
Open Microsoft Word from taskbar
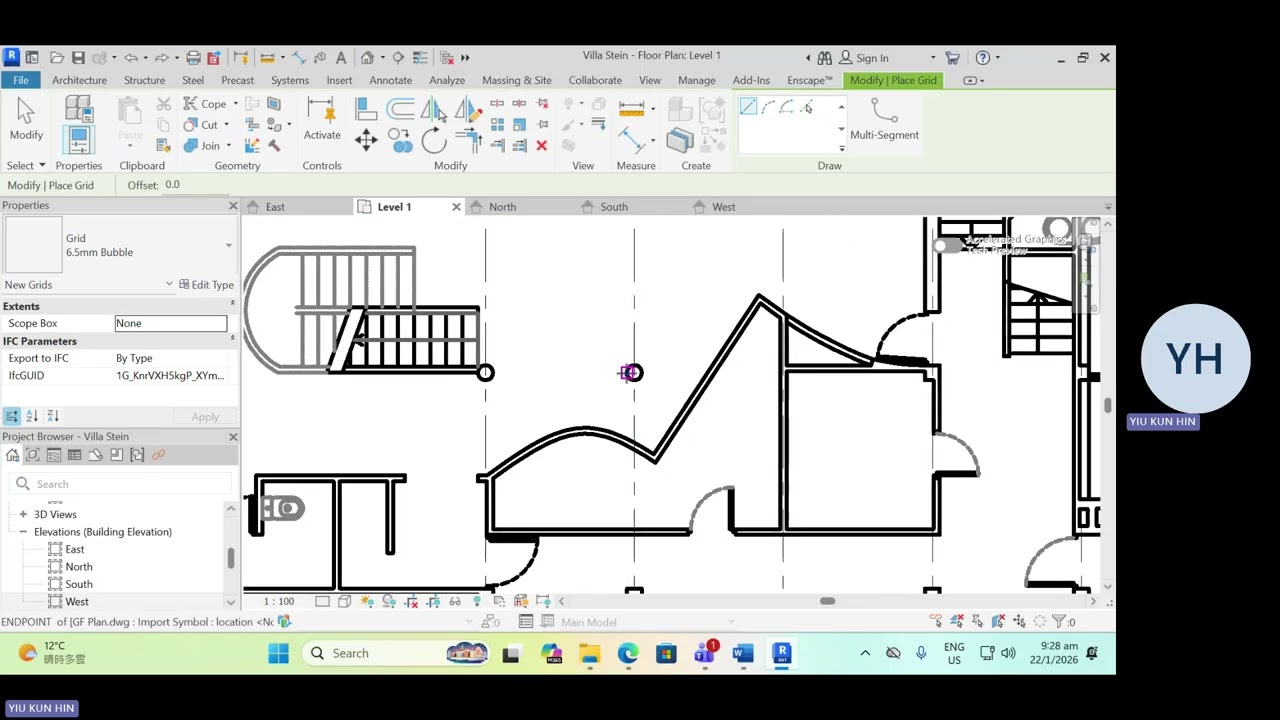tap(743, 653)
